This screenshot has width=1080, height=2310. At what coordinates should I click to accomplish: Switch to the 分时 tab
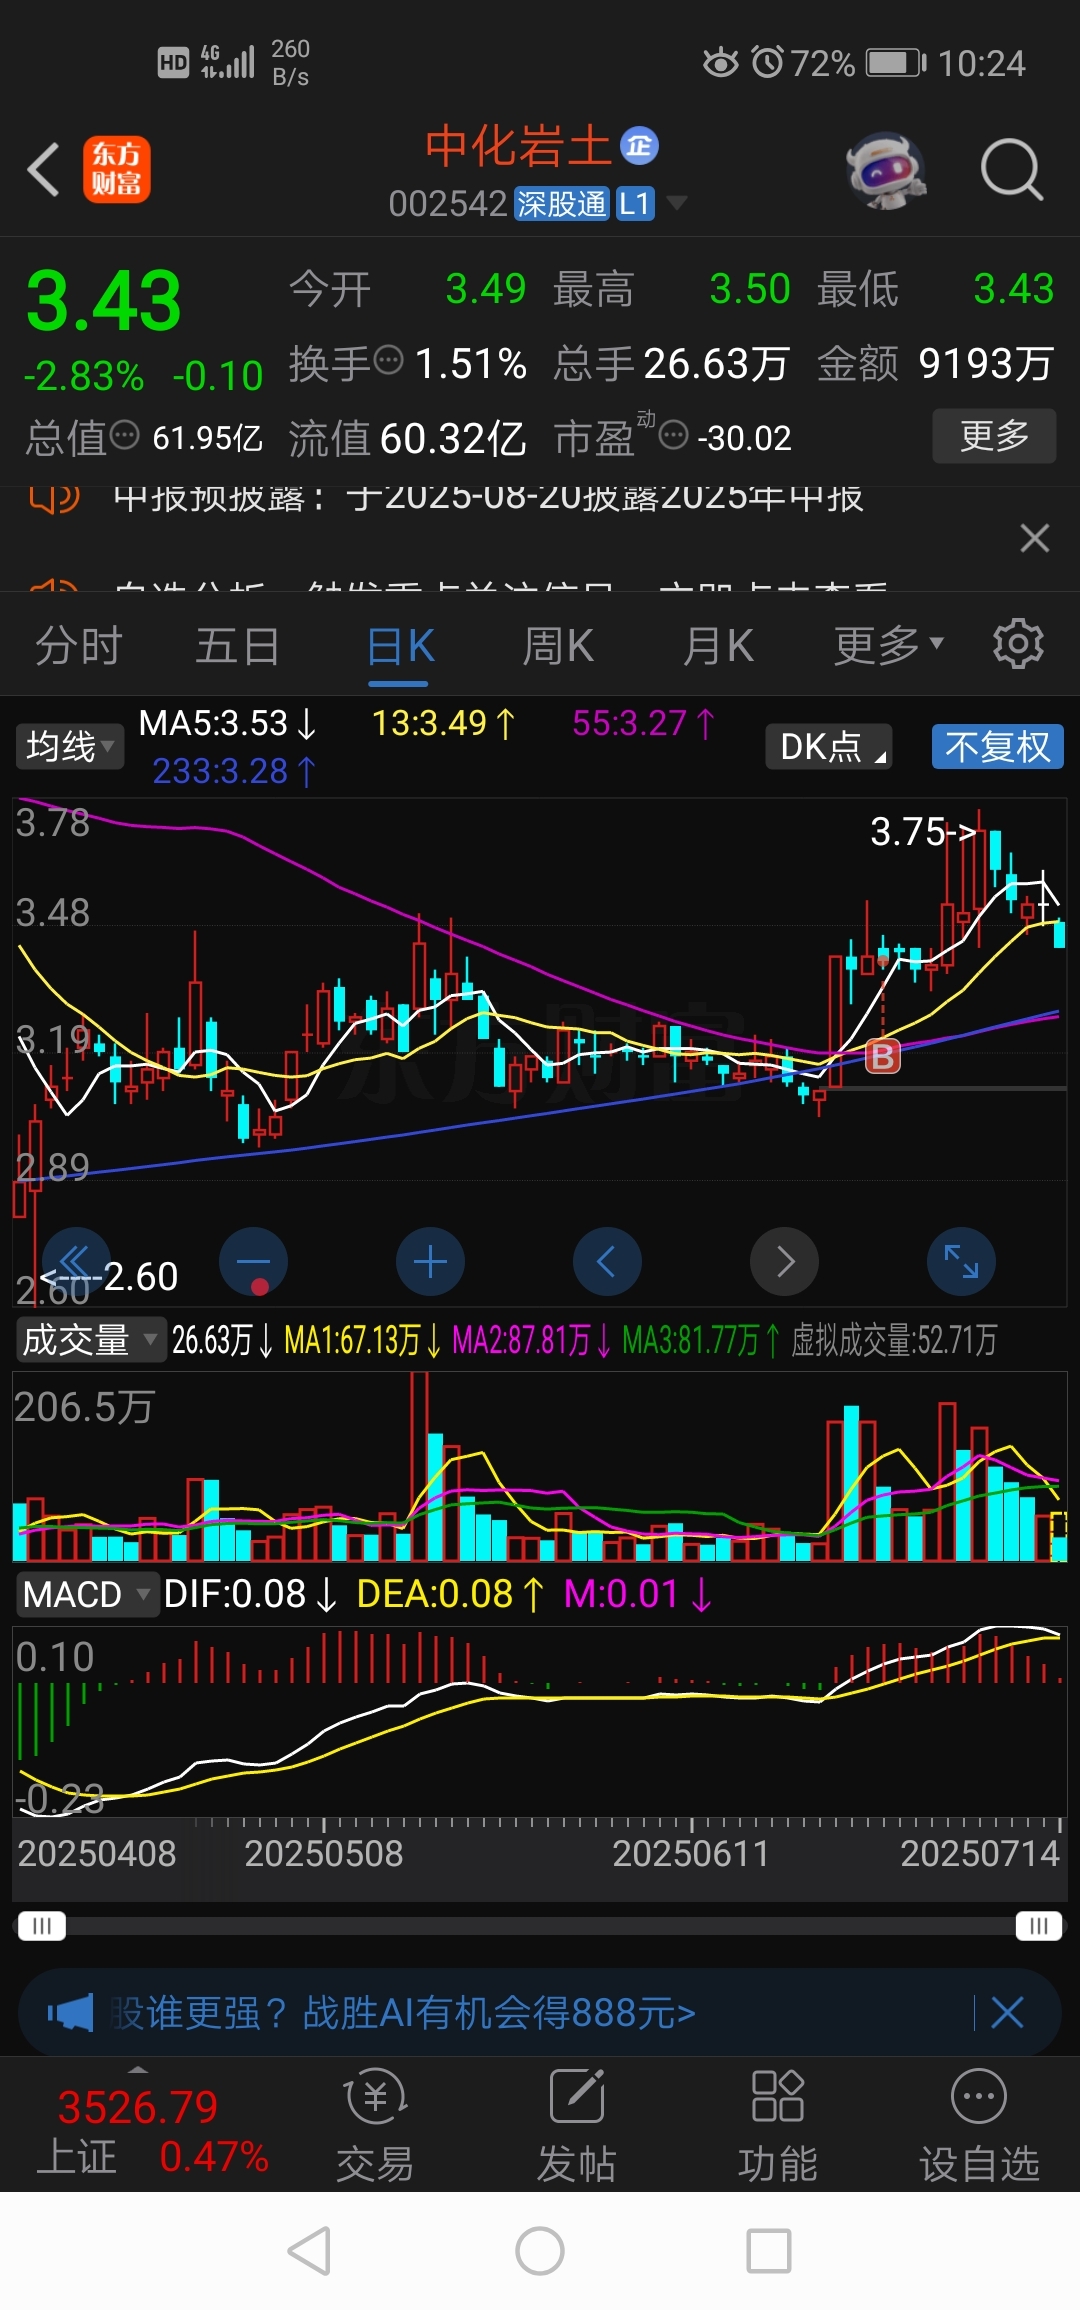point(78,646)
